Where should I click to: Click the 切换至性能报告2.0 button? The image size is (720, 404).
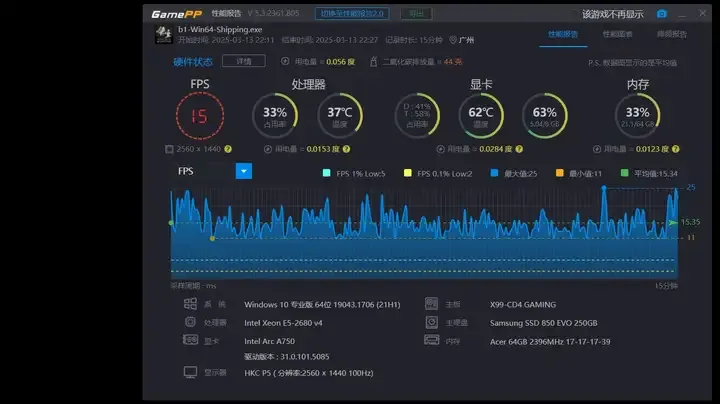click(352, 13)
